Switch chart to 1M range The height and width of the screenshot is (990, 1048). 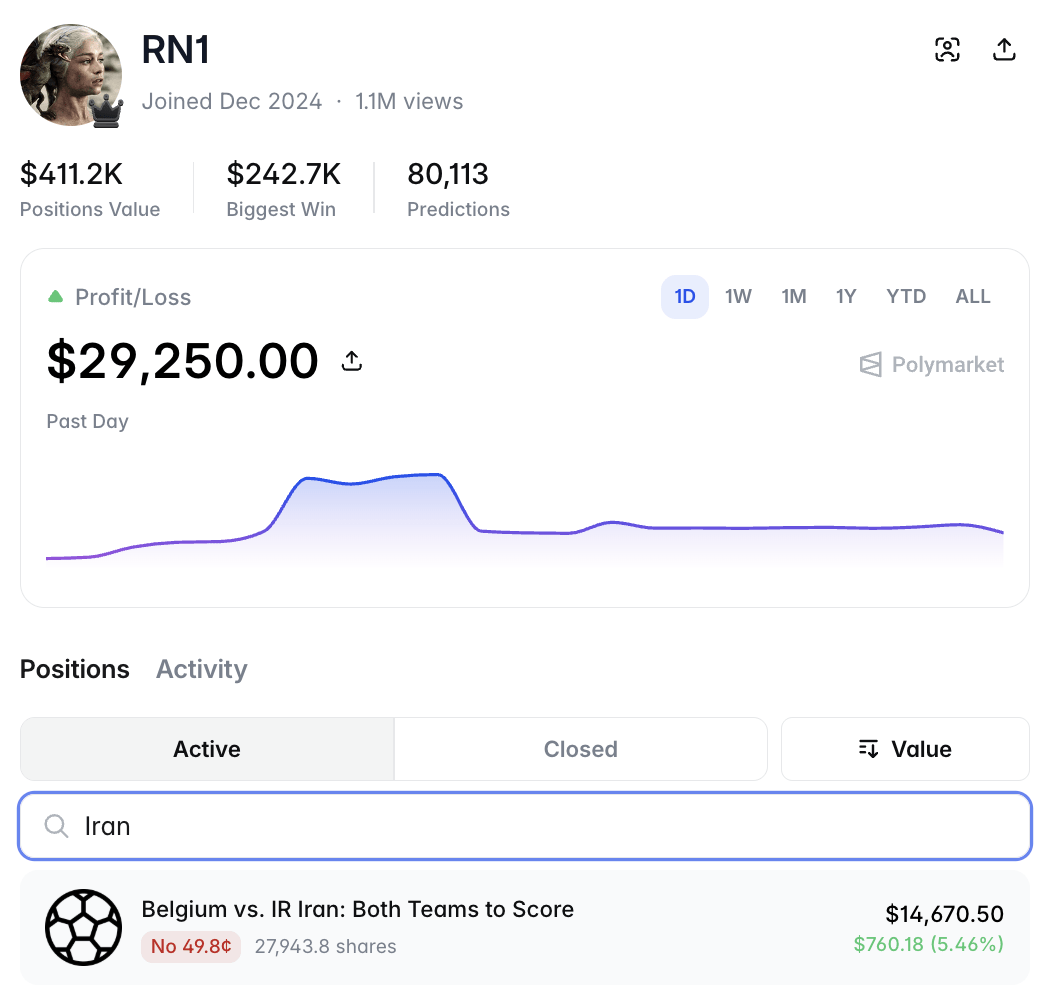(x=793, y=296)
